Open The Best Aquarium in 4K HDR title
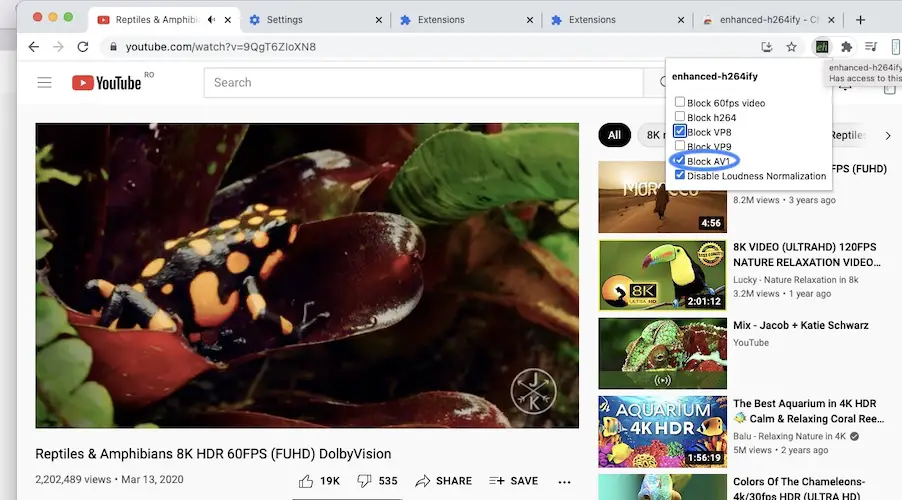Viewport: 902px width, 500px height. (x=808, y=411)
